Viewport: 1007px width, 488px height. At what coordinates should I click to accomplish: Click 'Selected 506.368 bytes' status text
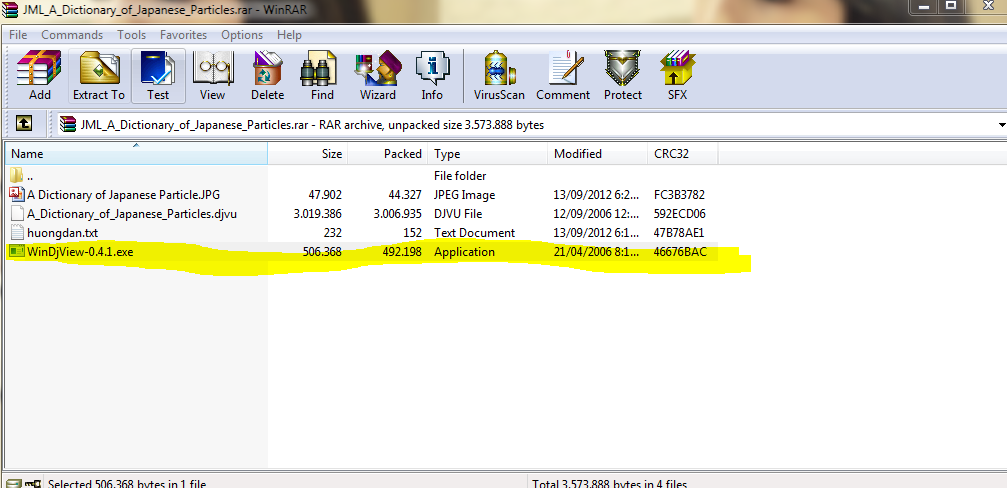point(127,484)
